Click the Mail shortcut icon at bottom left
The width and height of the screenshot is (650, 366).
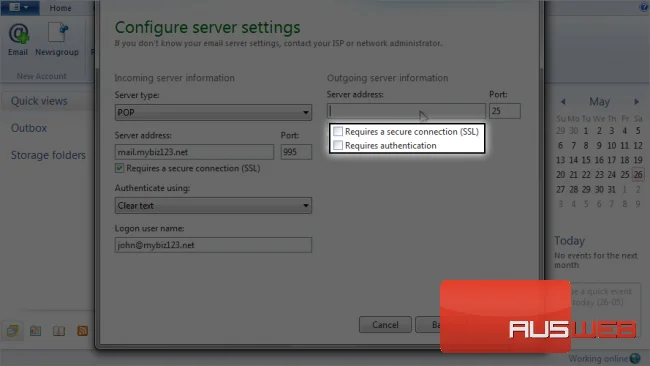pos(12,331)
